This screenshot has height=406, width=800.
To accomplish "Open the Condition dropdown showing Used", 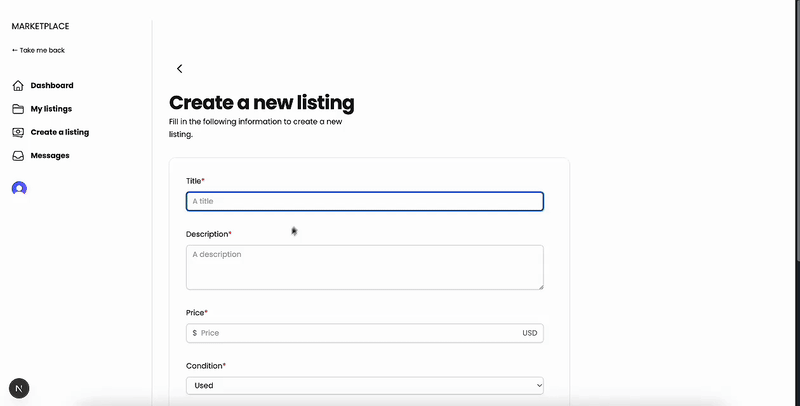I will [365, 386].
